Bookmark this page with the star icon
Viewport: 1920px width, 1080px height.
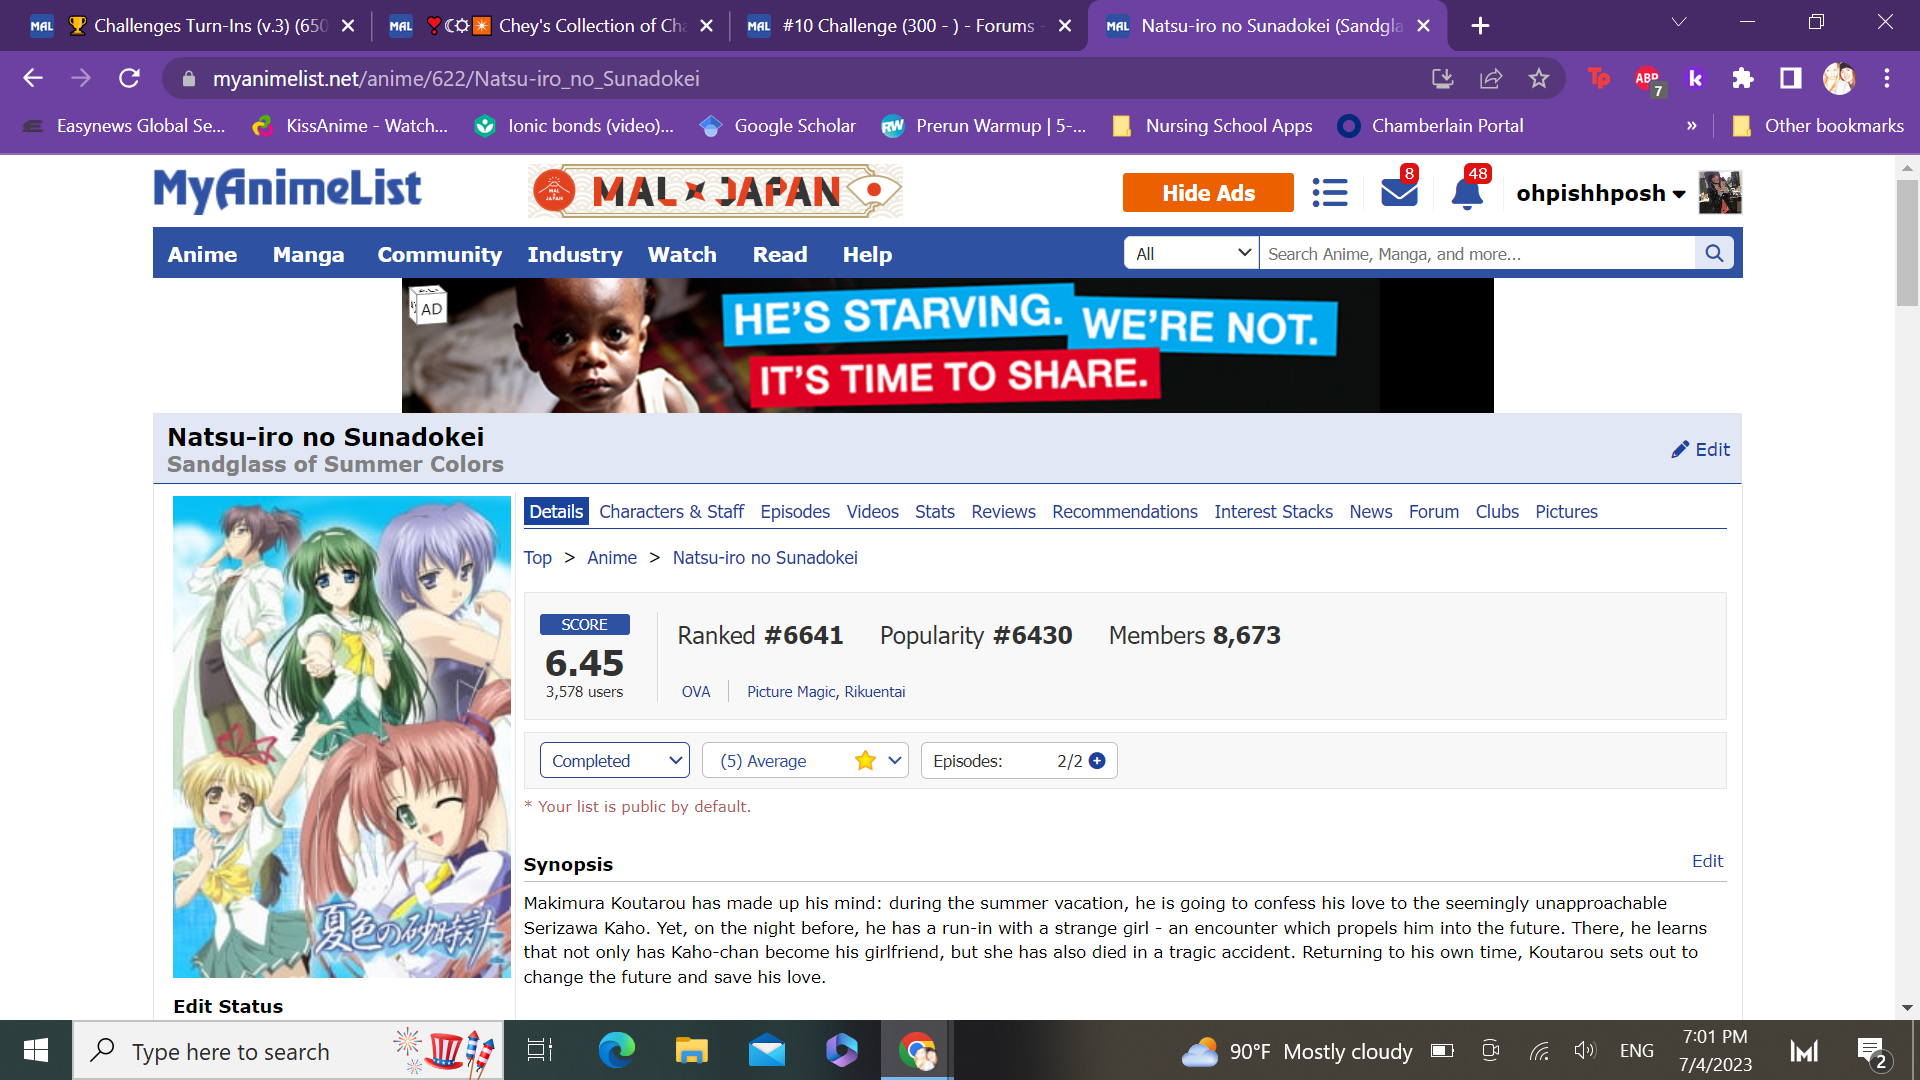(1539, 78)
